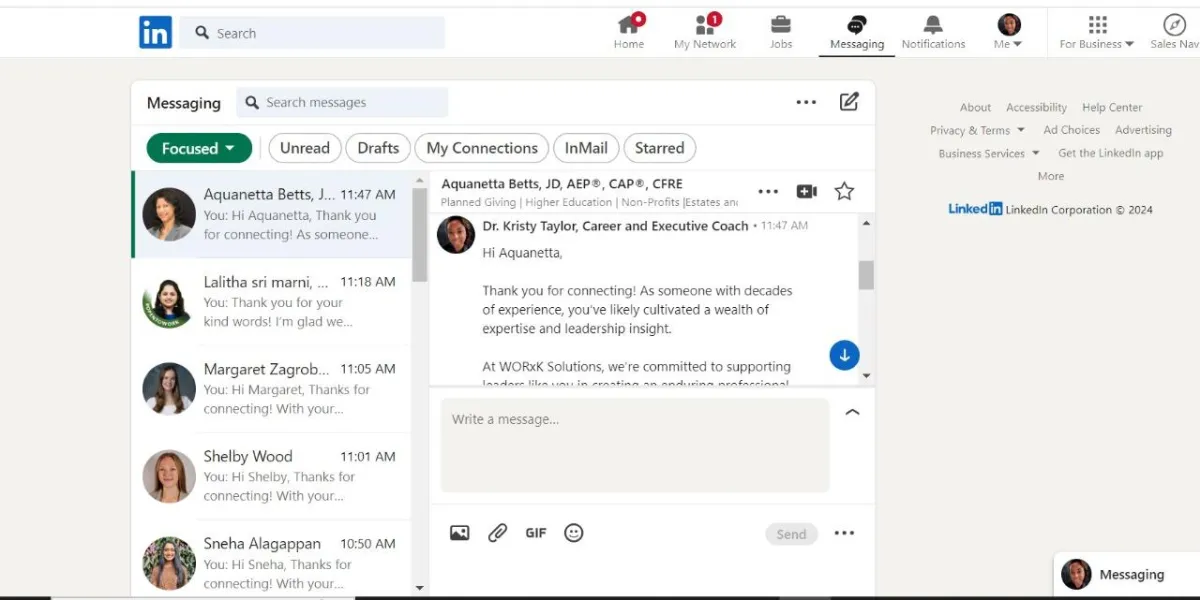Viewport: 1200px width, 600px height.
Task: Expand the compose box chevron
Action: point(852,412)
